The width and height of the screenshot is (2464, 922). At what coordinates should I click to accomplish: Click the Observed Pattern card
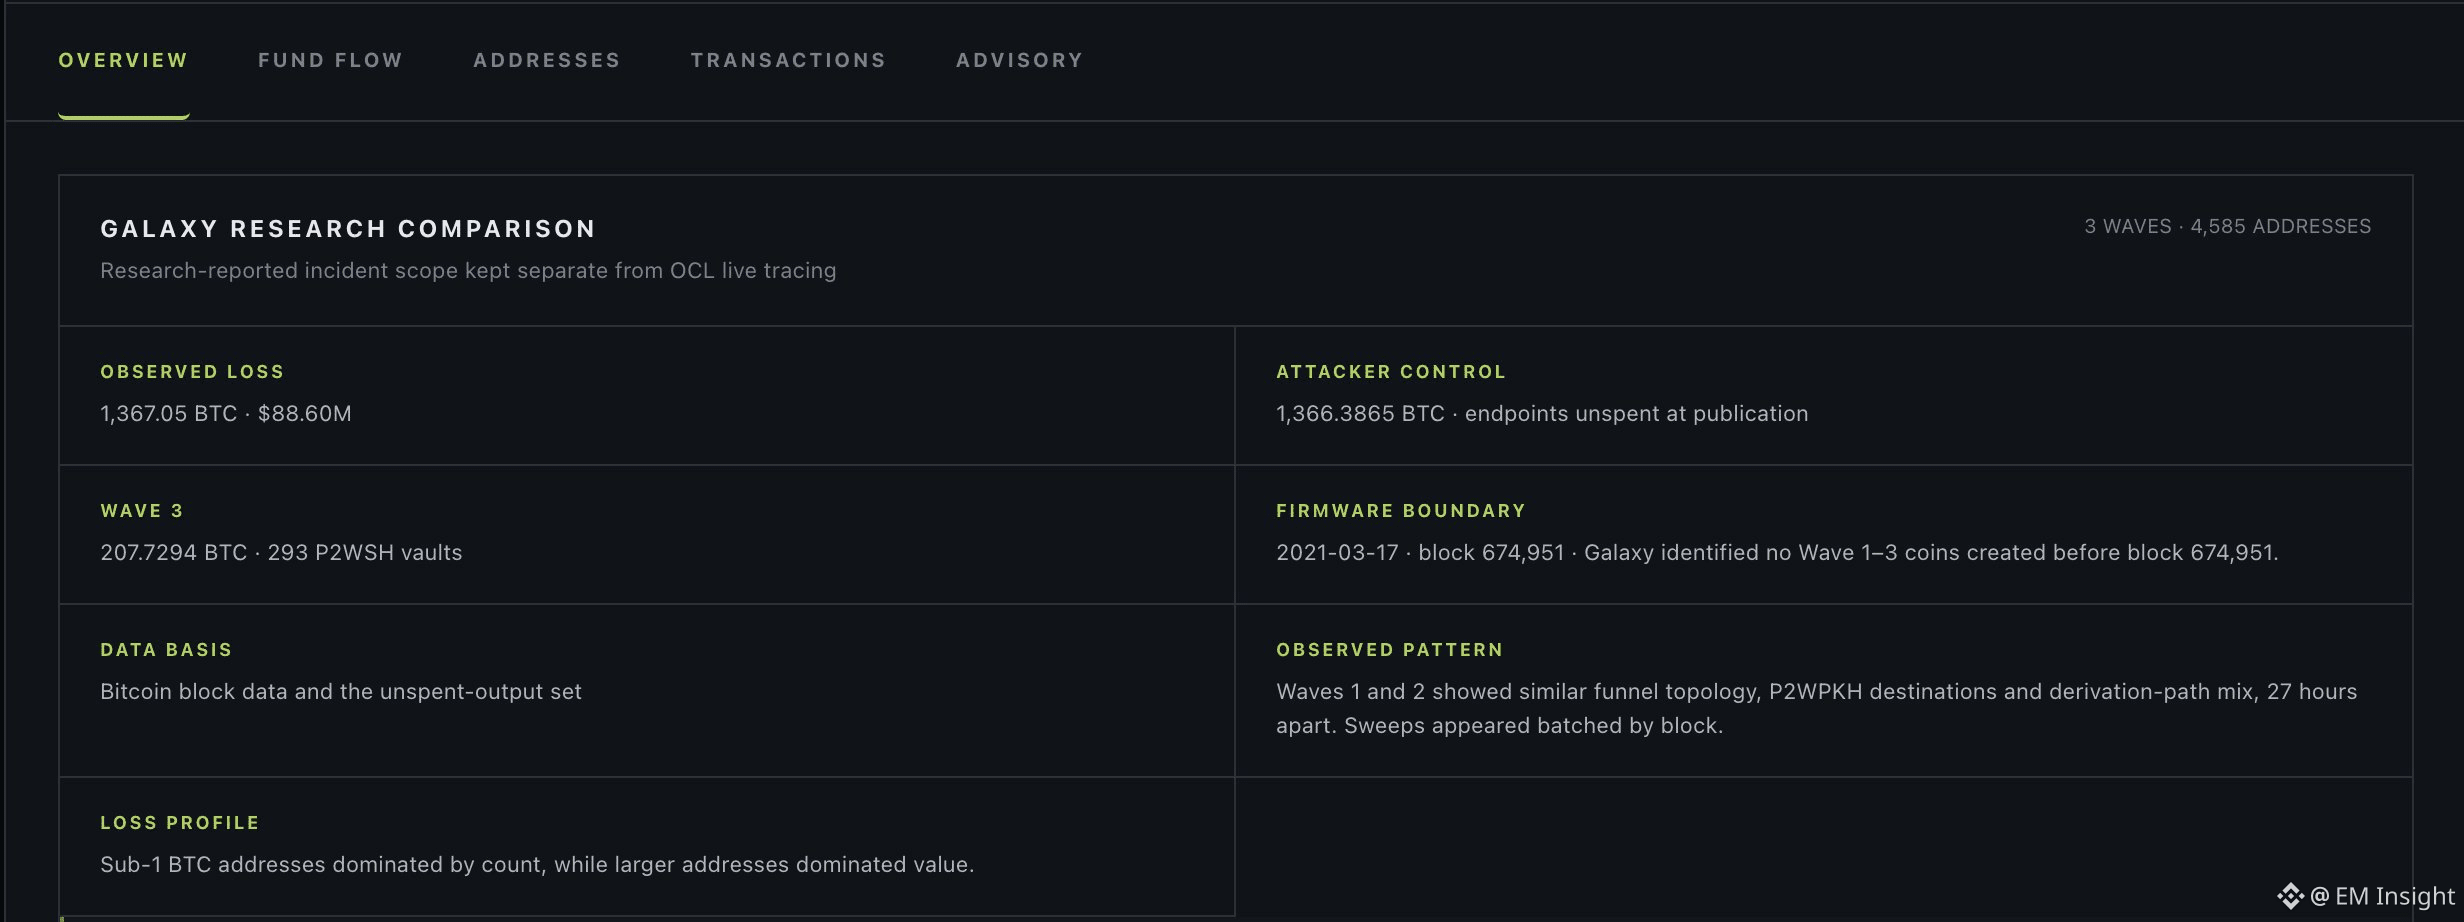[1824, 690]
